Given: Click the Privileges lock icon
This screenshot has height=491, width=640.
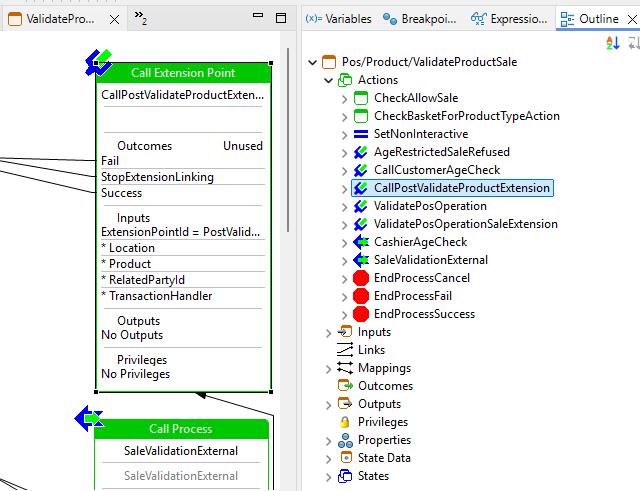Looking at the screenshot, I should tap(345, 422).
